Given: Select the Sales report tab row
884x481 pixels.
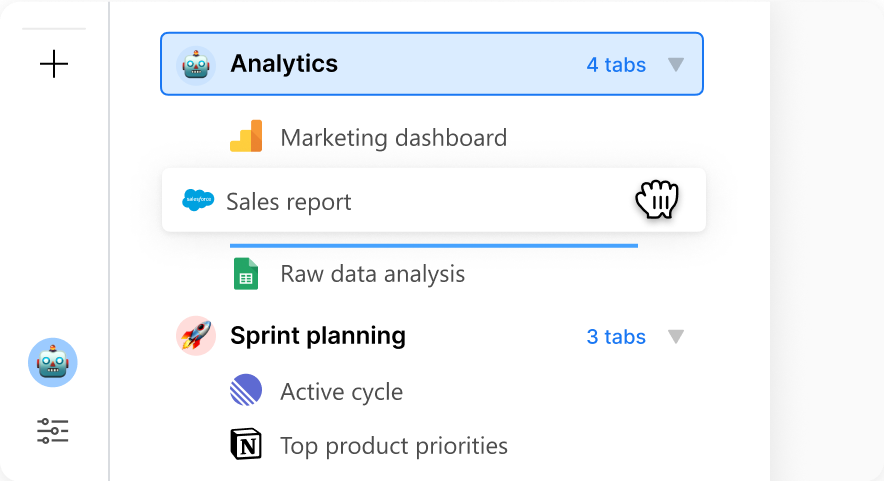Looking at the screenshot, I should click(x=434, y=200).
